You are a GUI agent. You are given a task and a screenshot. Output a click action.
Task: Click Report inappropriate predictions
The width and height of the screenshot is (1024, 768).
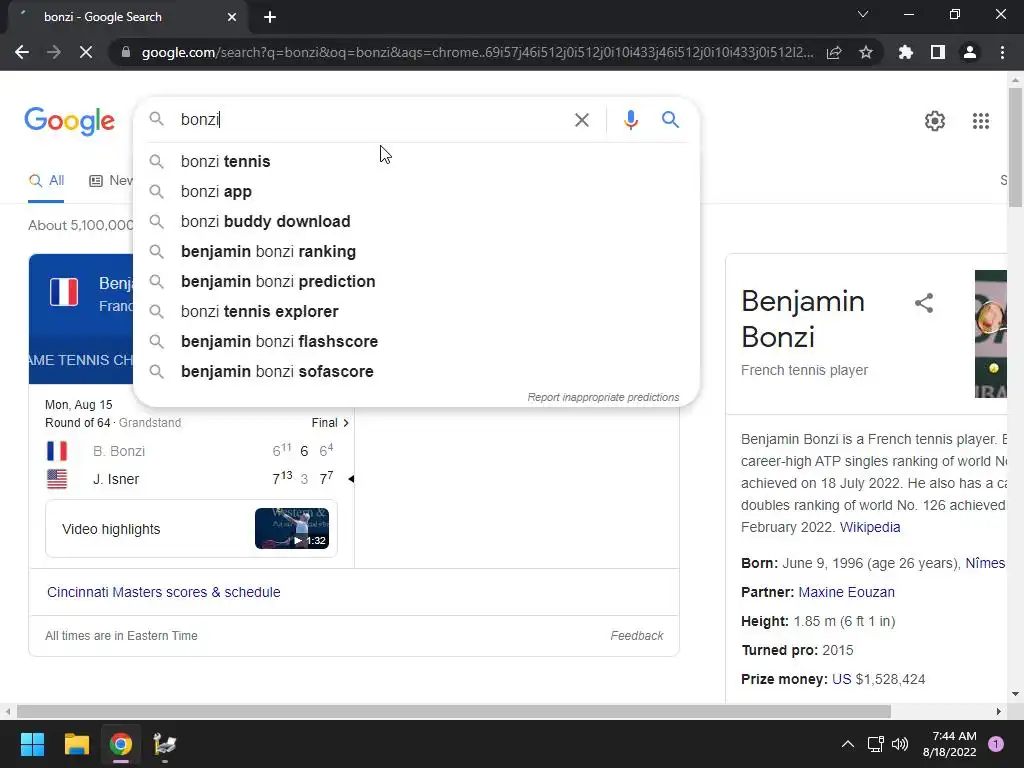603,397
